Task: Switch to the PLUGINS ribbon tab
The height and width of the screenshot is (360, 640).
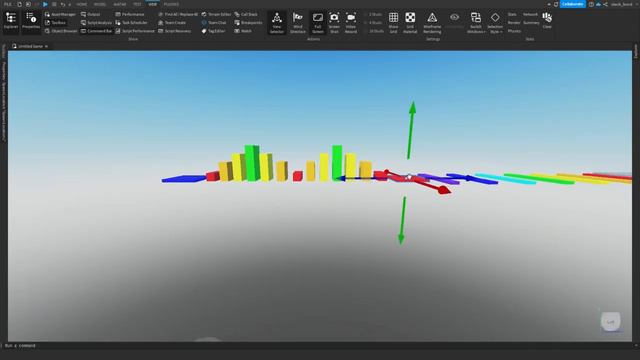Action: pyautogui.click(x=171, y=4)
